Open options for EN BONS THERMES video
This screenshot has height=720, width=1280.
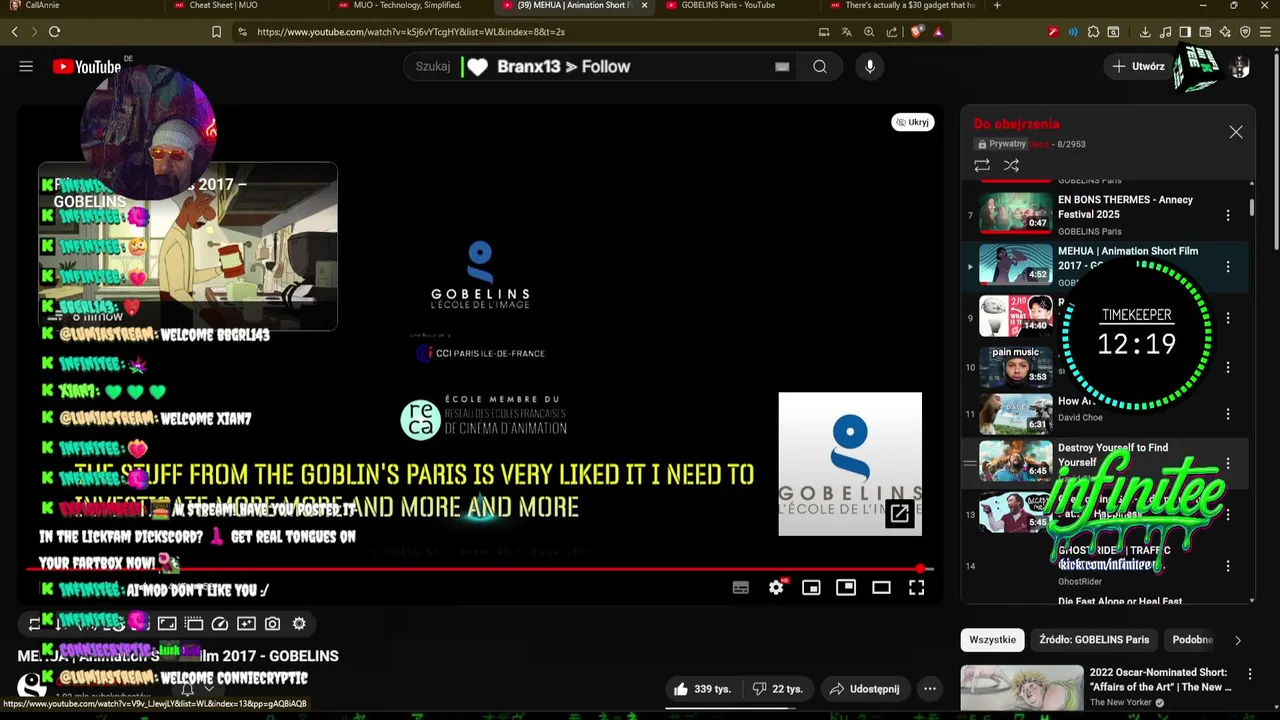click(1228, 215)
